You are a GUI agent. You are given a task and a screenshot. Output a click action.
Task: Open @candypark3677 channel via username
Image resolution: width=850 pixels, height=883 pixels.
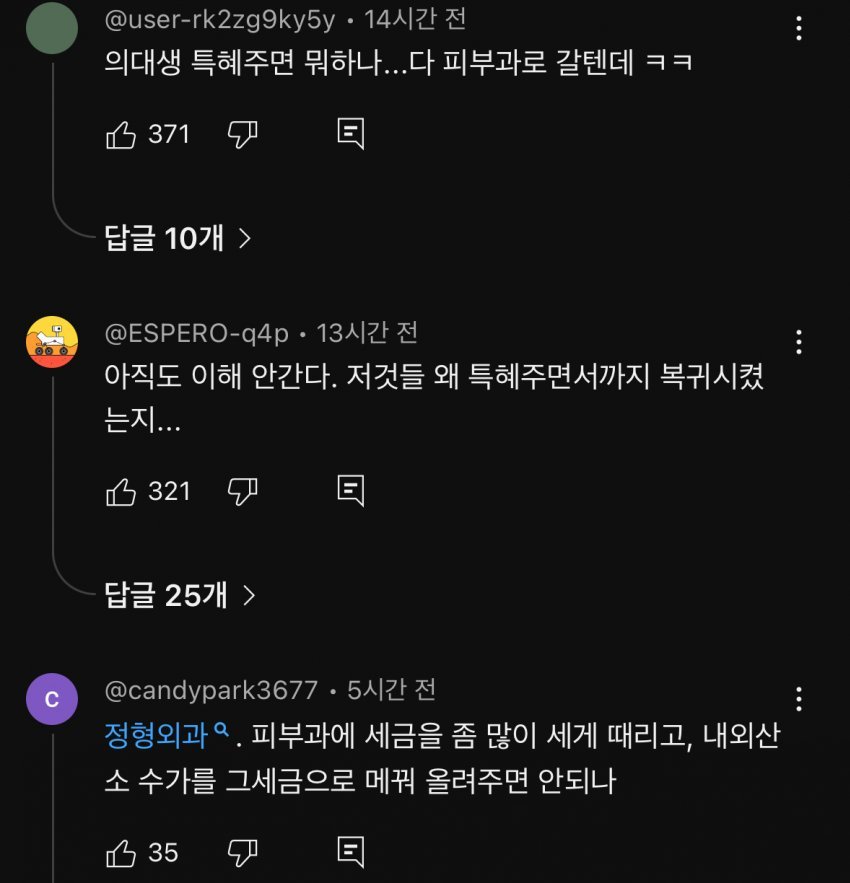(x=211, y=690)
